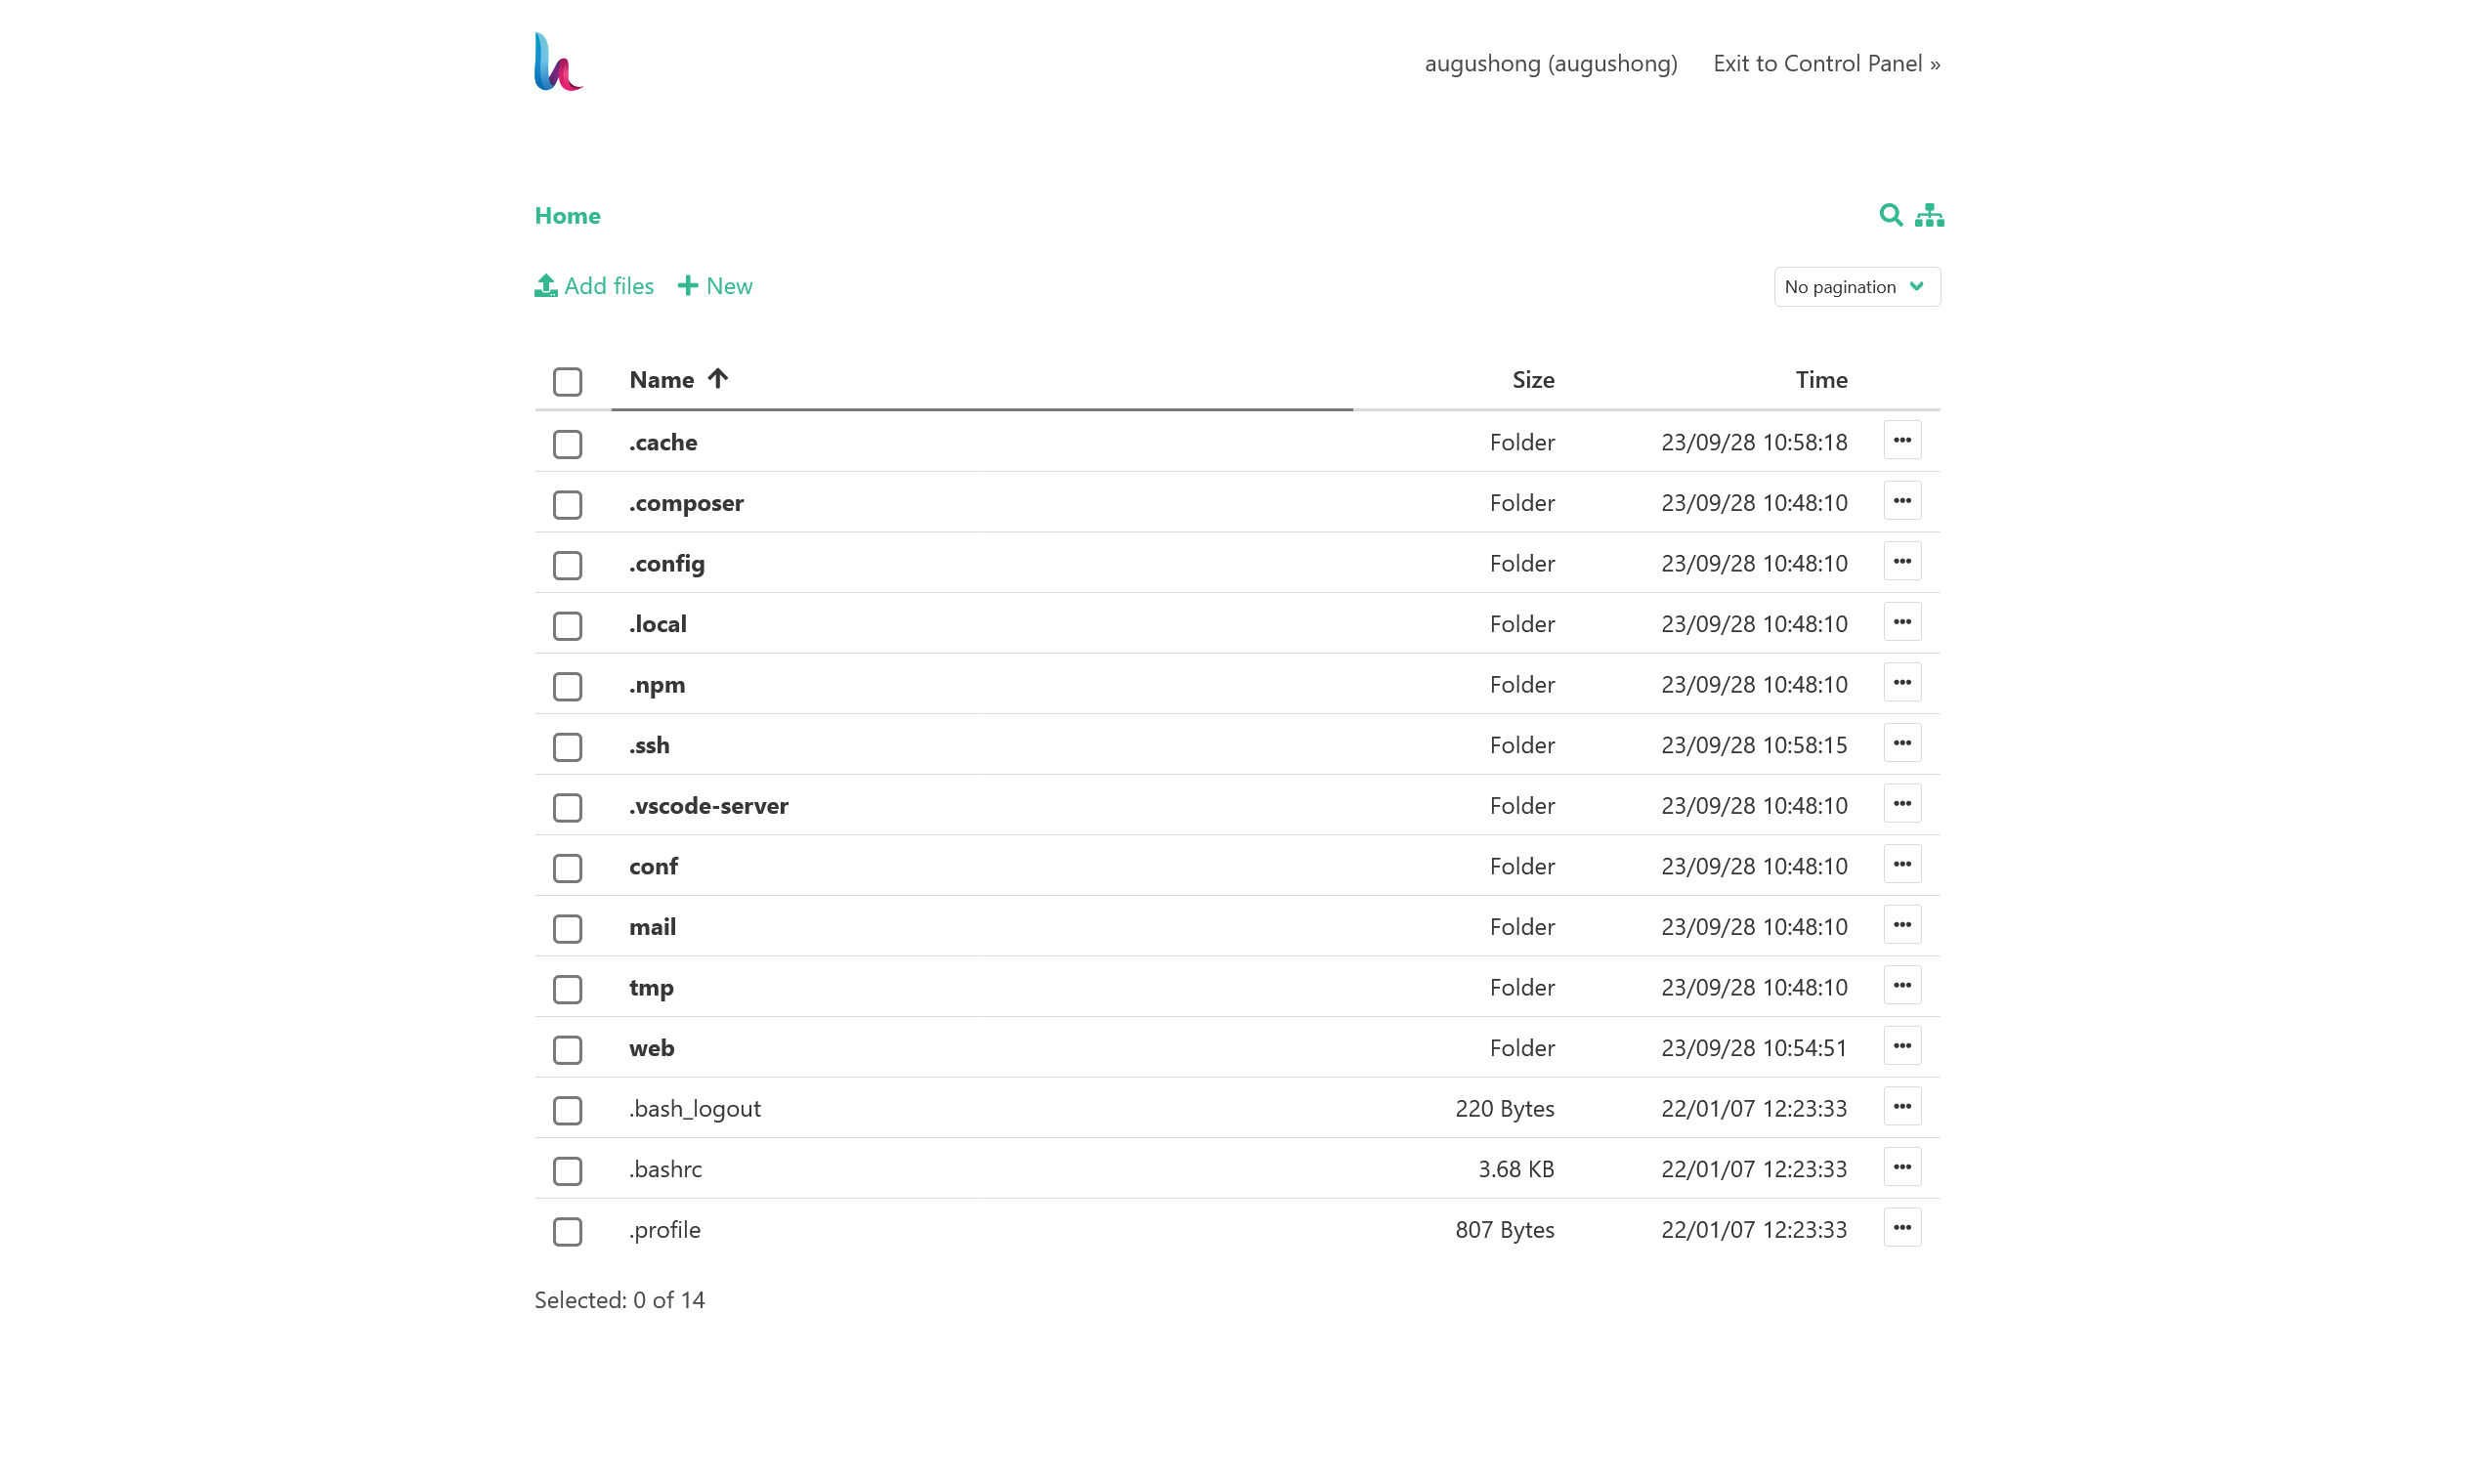
Task: Open the three-dot menu for .cache
Action: click(x=1901, y=441)
